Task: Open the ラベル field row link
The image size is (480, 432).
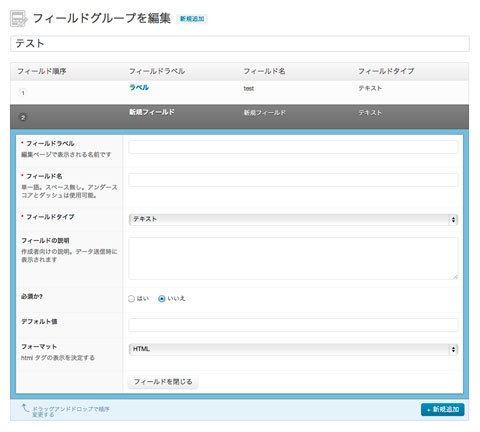Action: (139, 88)
